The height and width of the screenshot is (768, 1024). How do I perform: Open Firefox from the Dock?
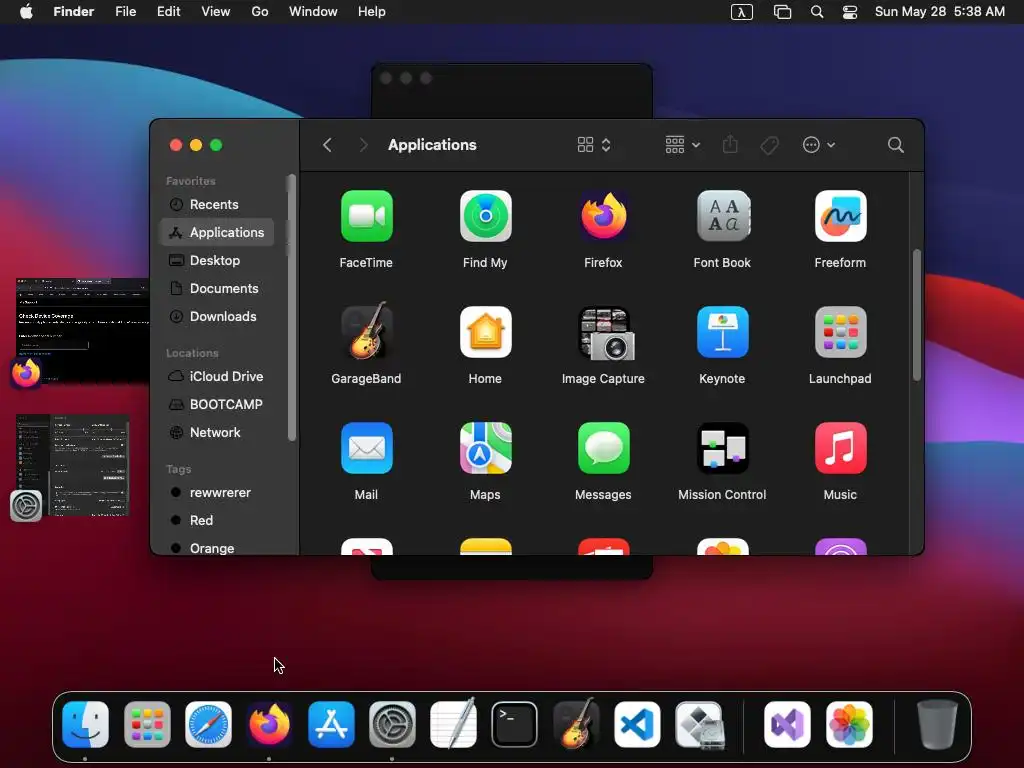coord(270,724)
